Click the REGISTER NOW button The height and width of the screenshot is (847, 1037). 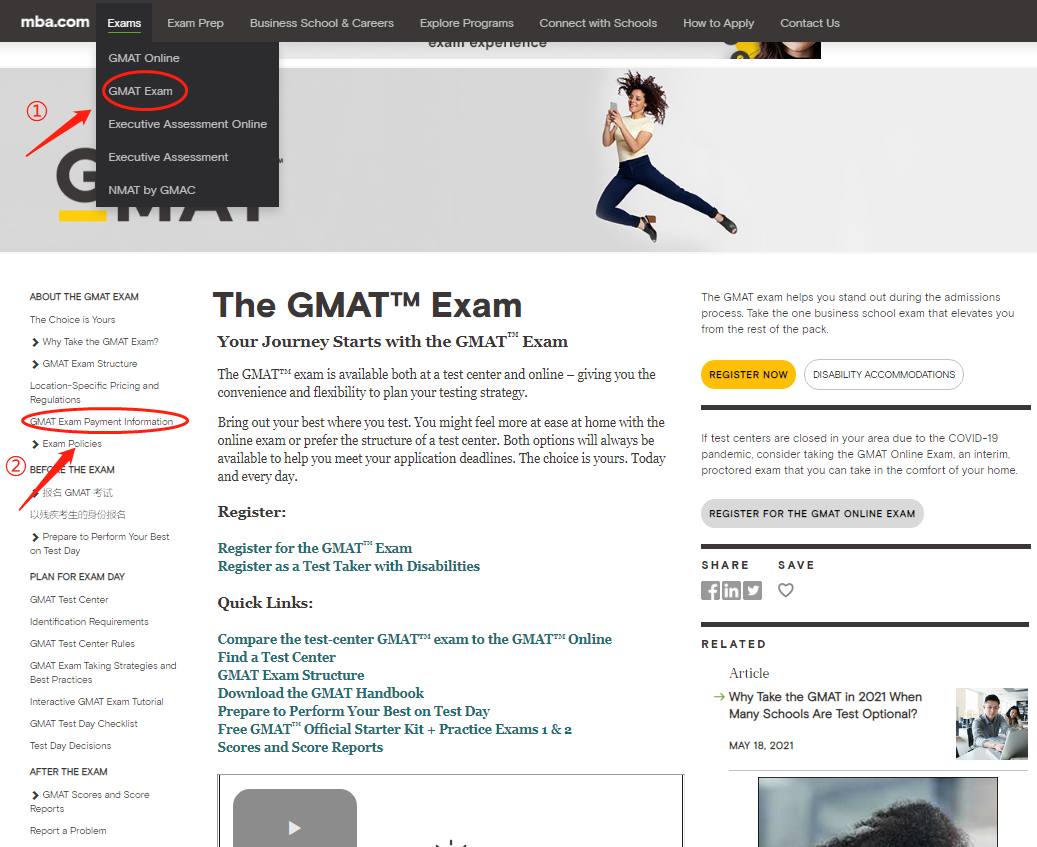[x=748, y=374]
